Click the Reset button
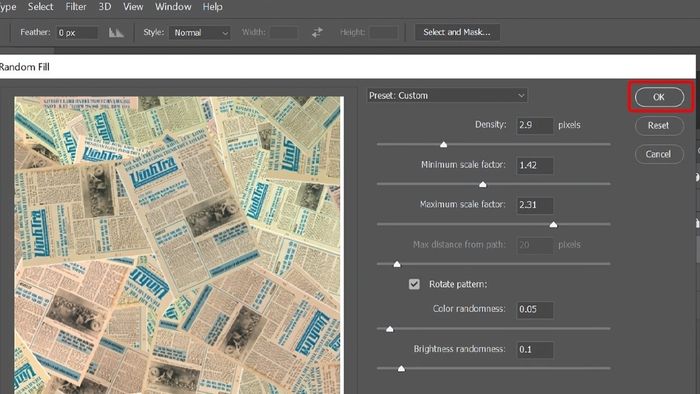Viewport: 700px width, 394px height. tap(659, 125)
